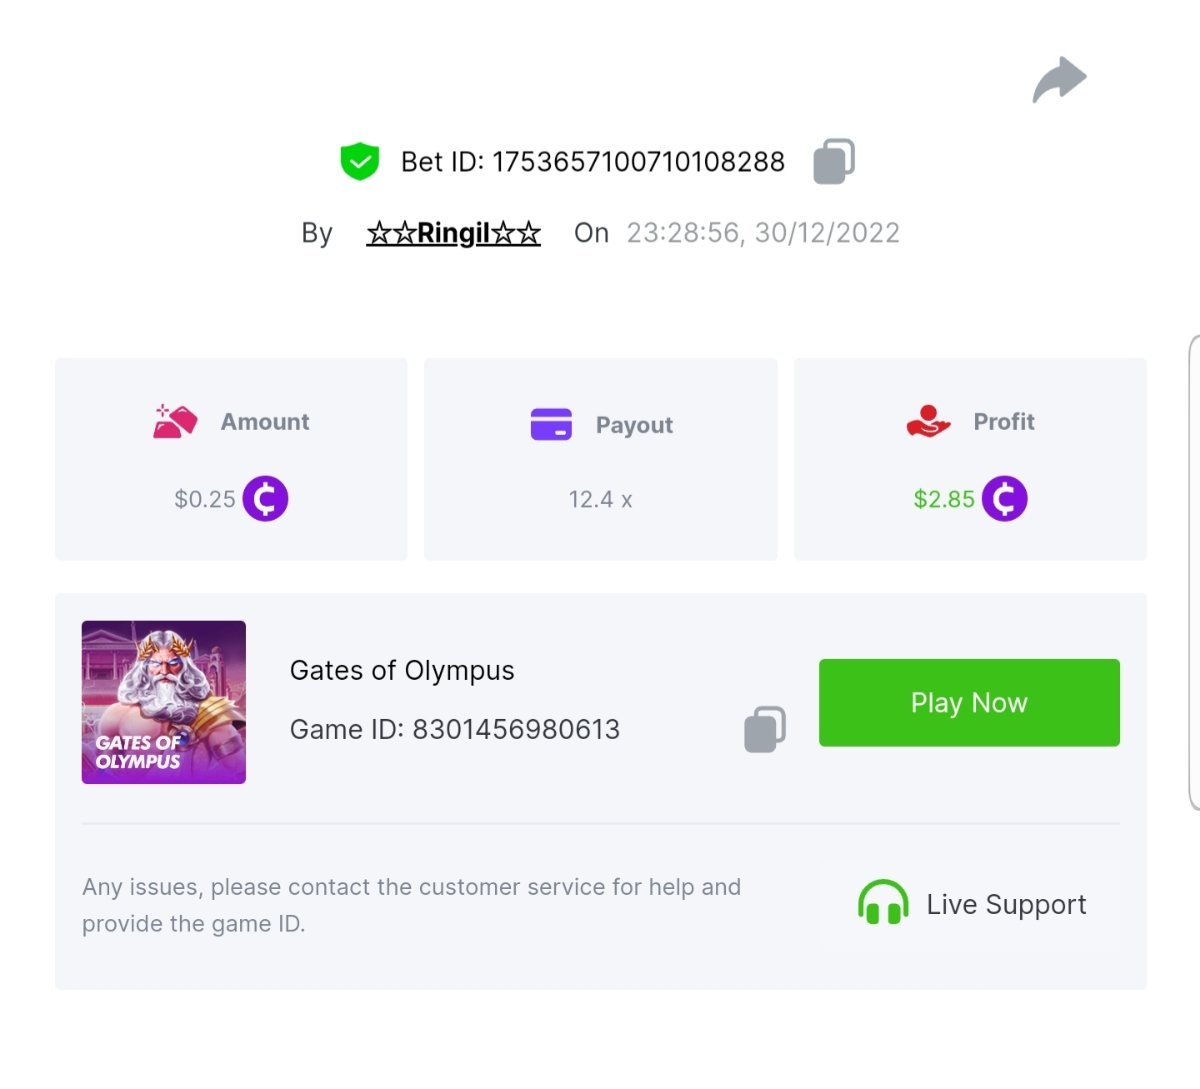Select the Bet ID number text
Viewport: 1200px width, 1089px height.
pyautogui.click(x=638, y=162)
